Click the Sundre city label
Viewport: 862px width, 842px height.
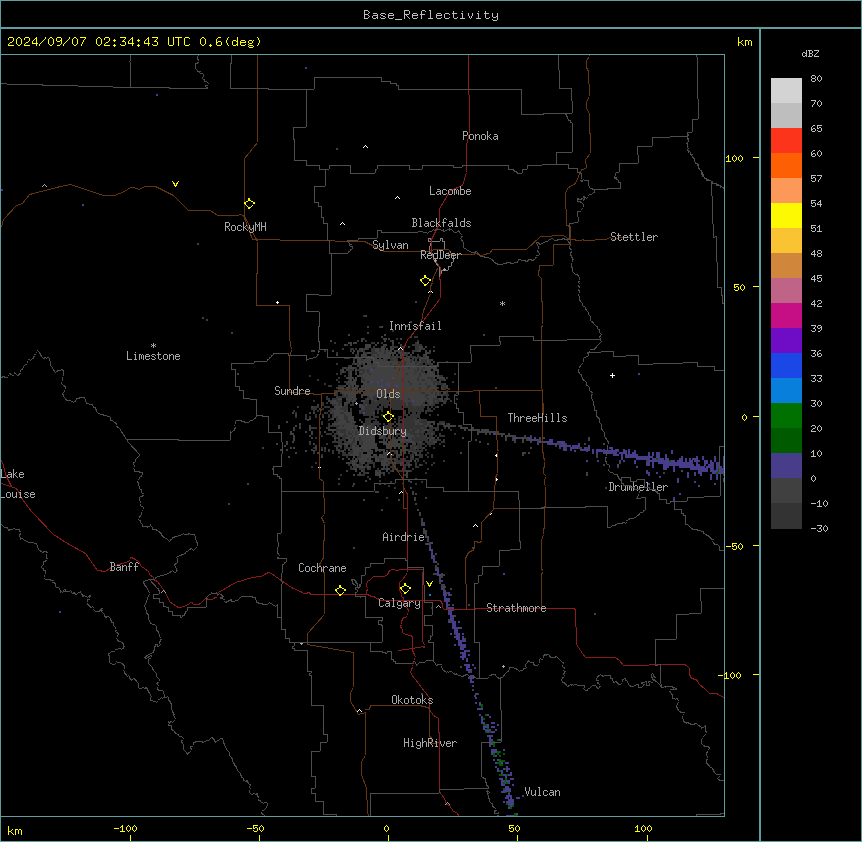click(x=292, y=391)
